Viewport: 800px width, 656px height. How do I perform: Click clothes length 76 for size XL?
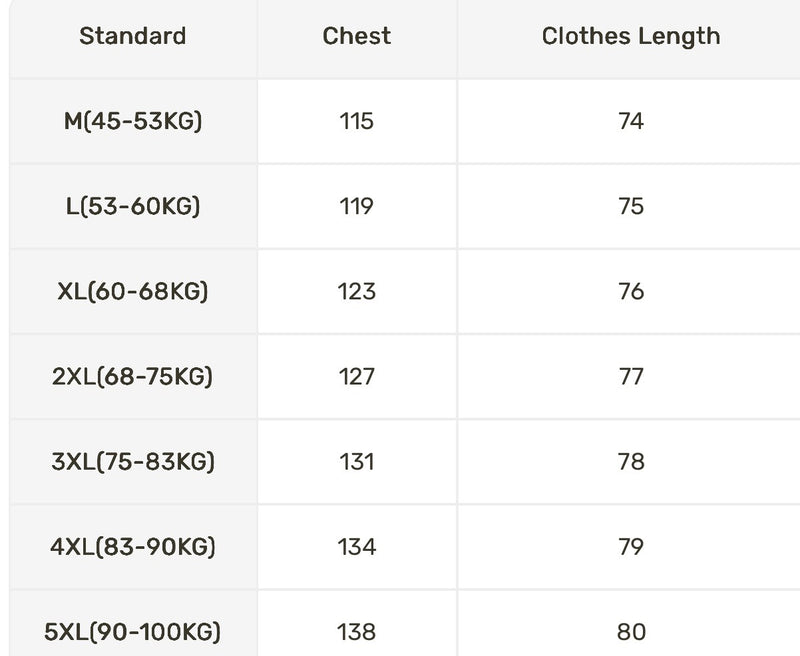click(x=631, y=291)
